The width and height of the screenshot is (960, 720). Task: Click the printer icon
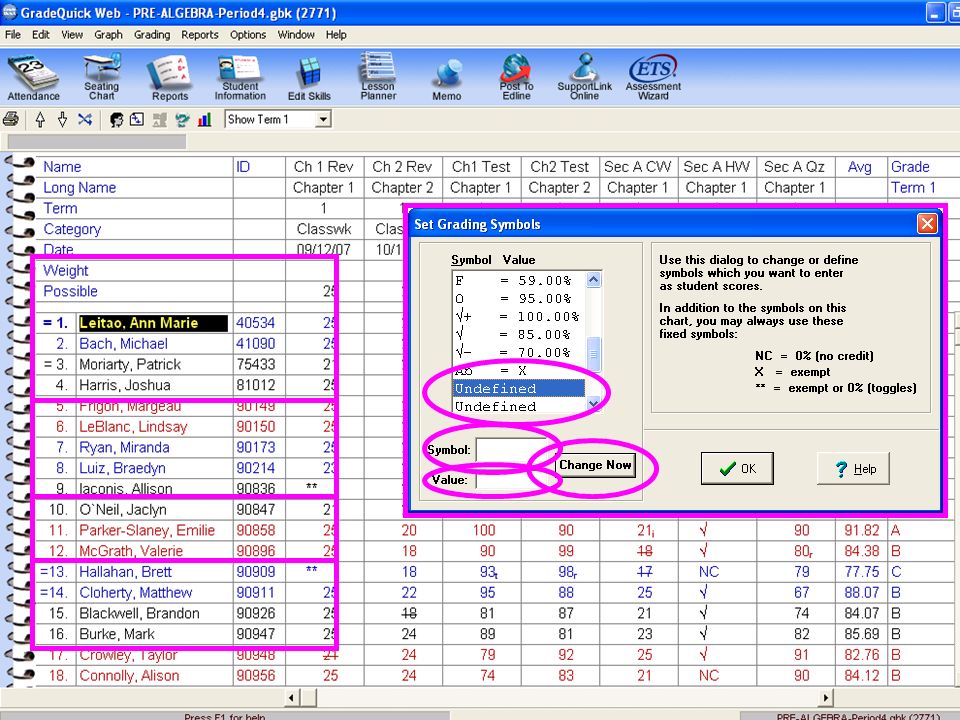tap(11, 119)
